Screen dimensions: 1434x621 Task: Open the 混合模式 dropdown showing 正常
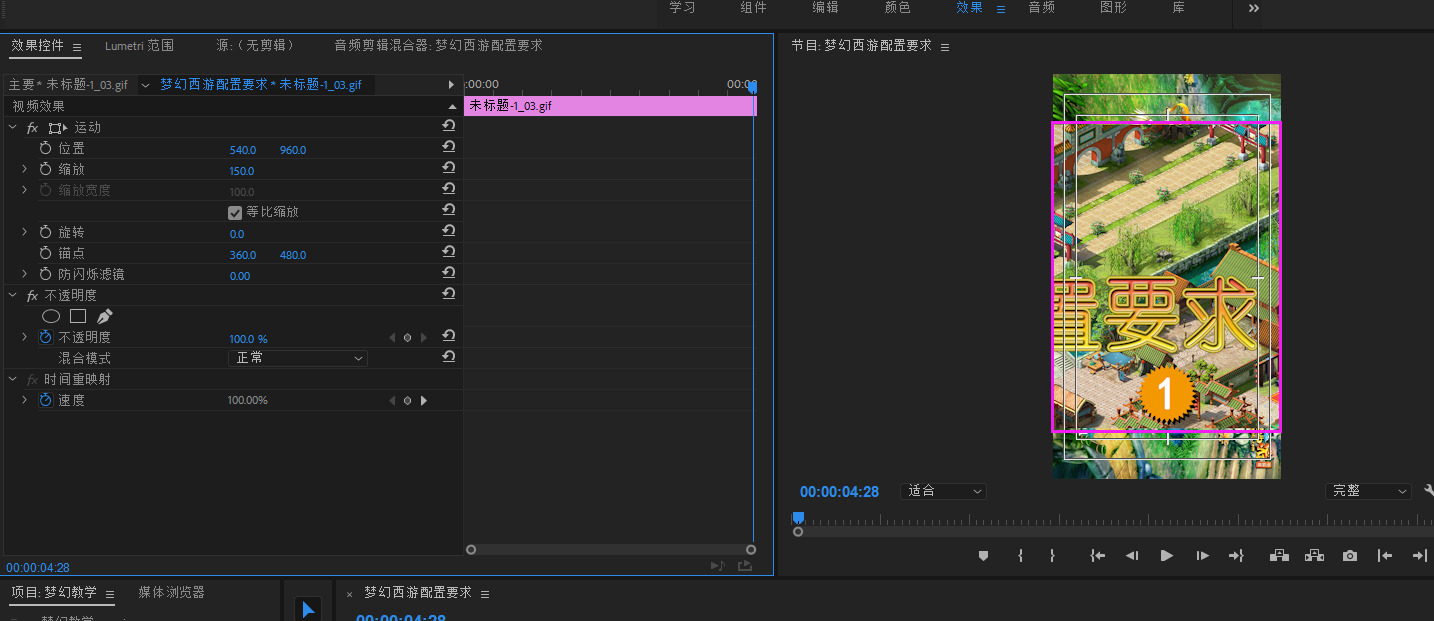pos(297,357)
